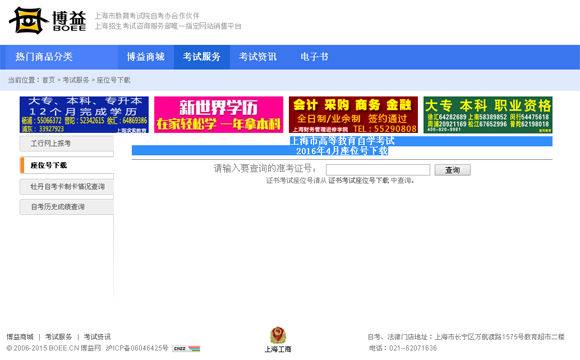Open footer 考试服务 link
This screenshot has height=360, width=580.
(58, 337)
